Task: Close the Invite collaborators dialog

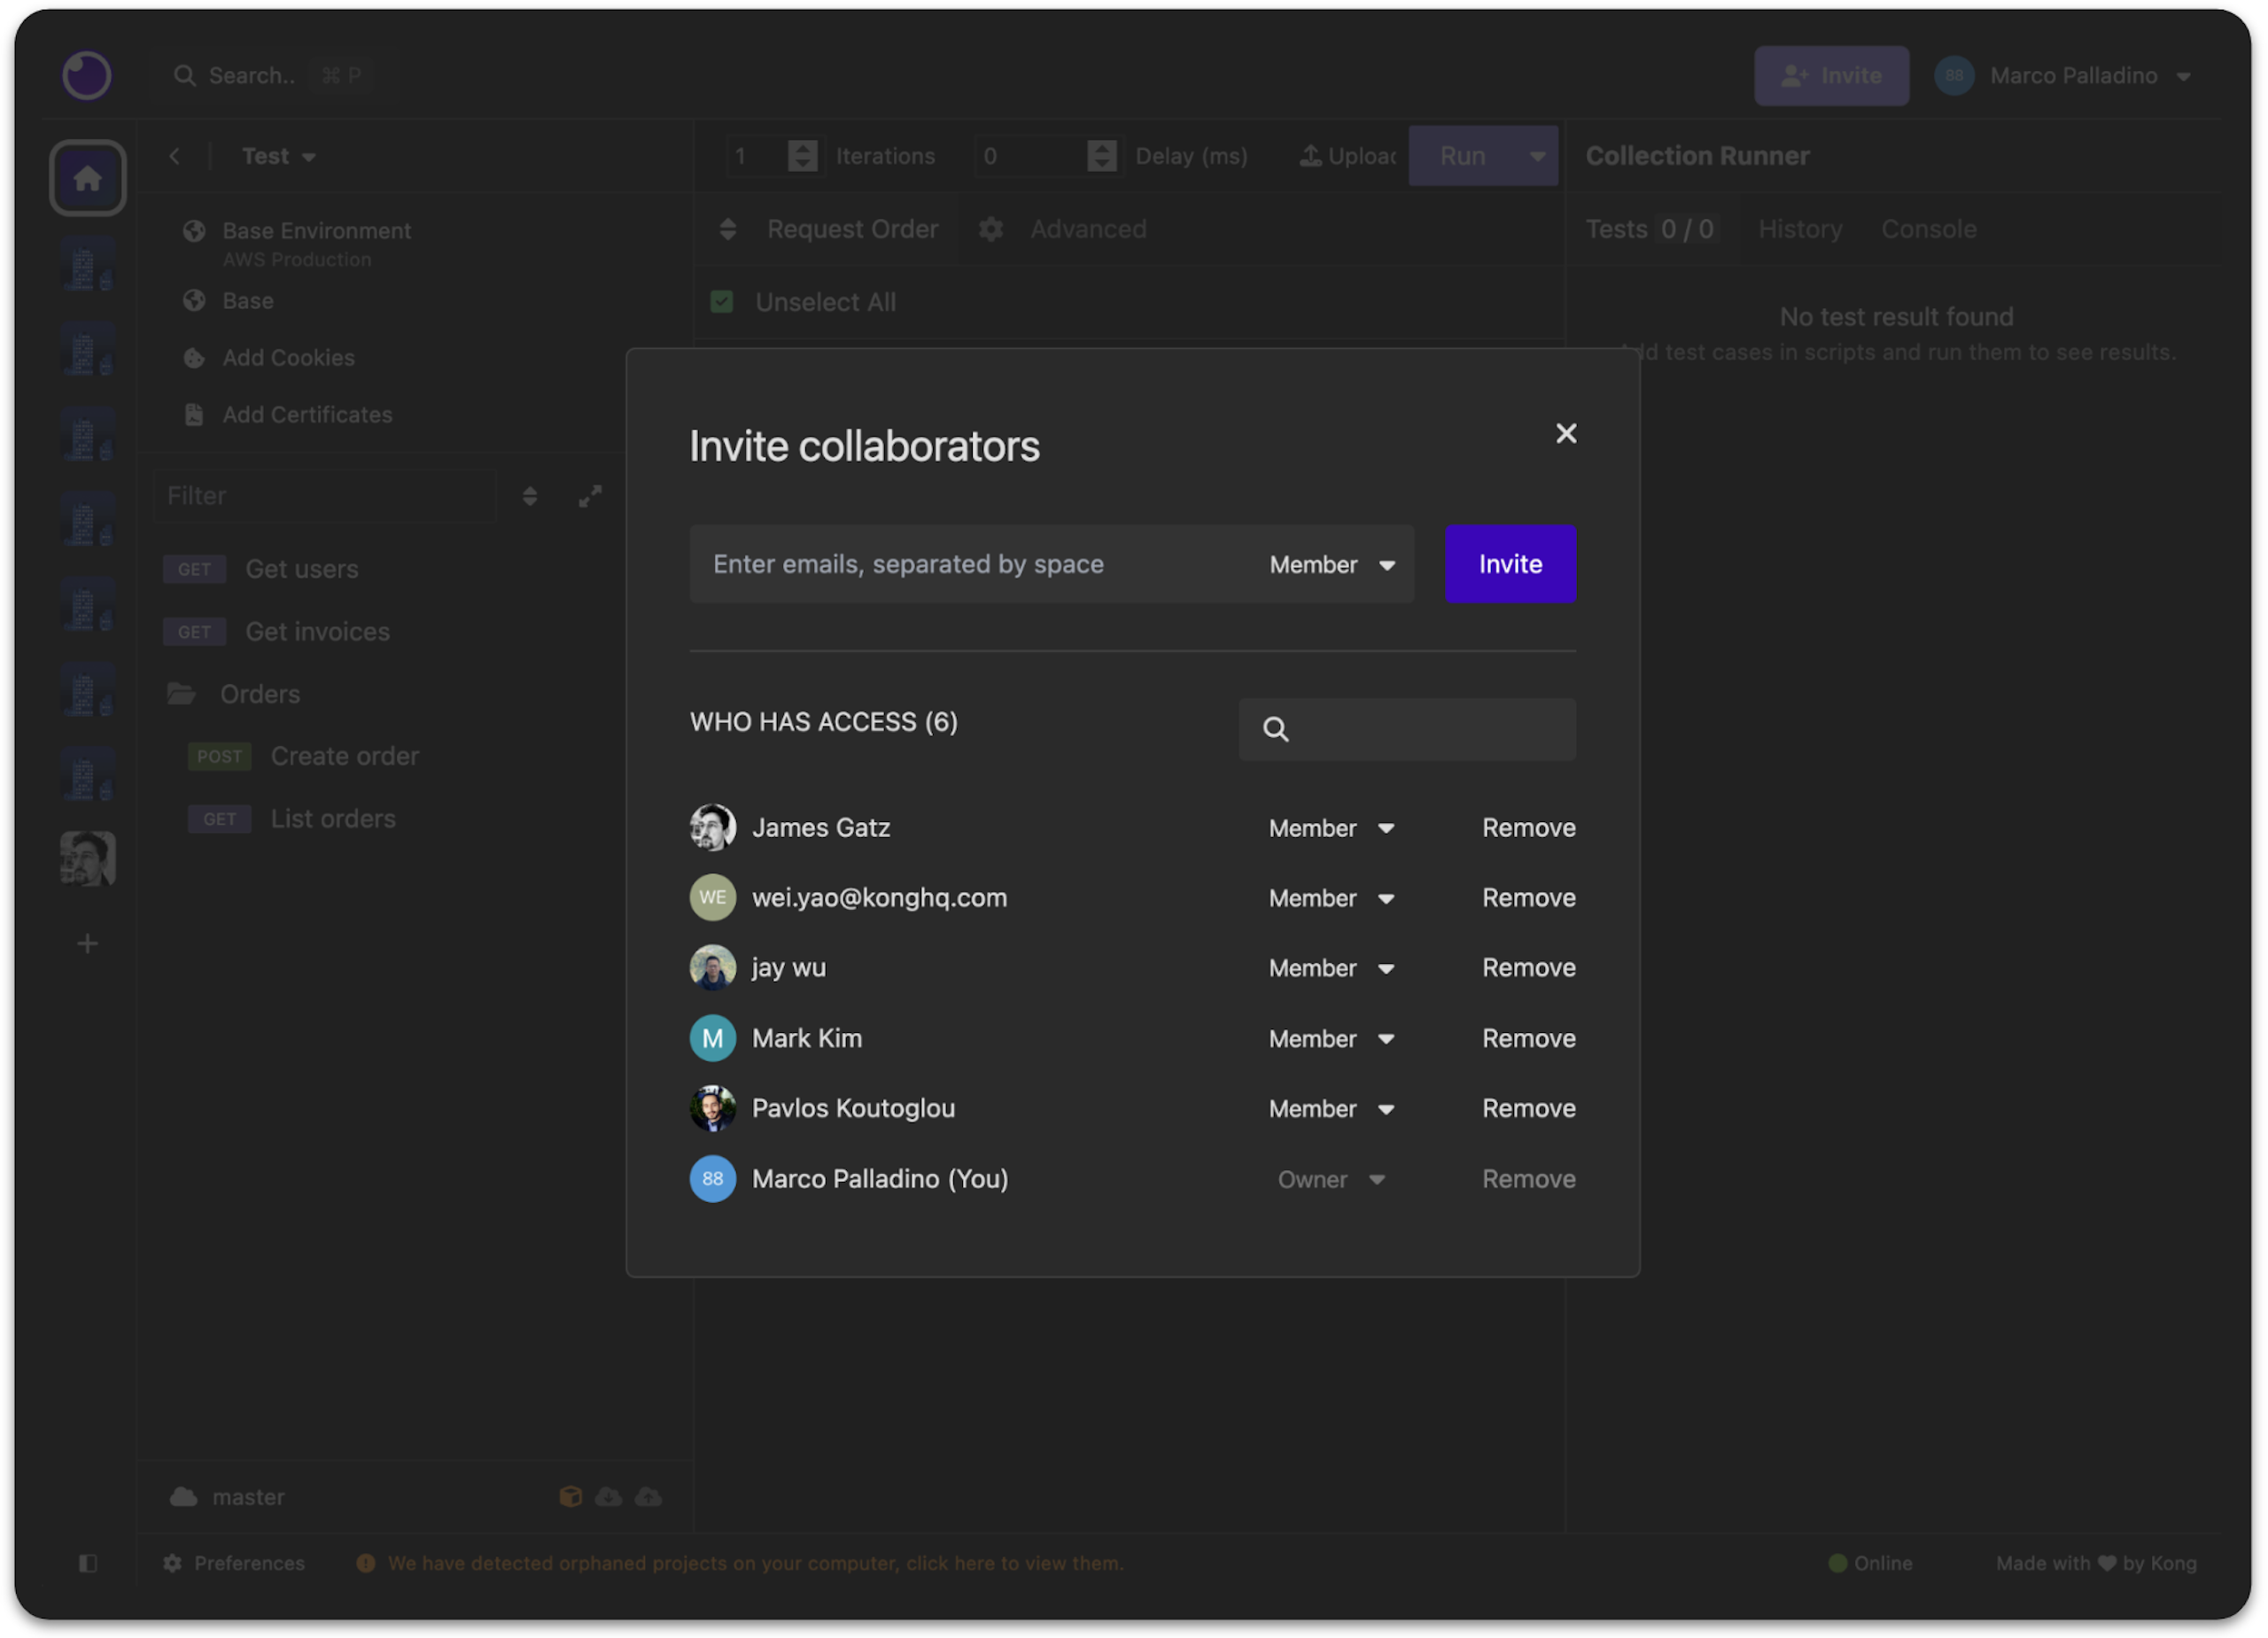Action: [x=1565, y=433]
